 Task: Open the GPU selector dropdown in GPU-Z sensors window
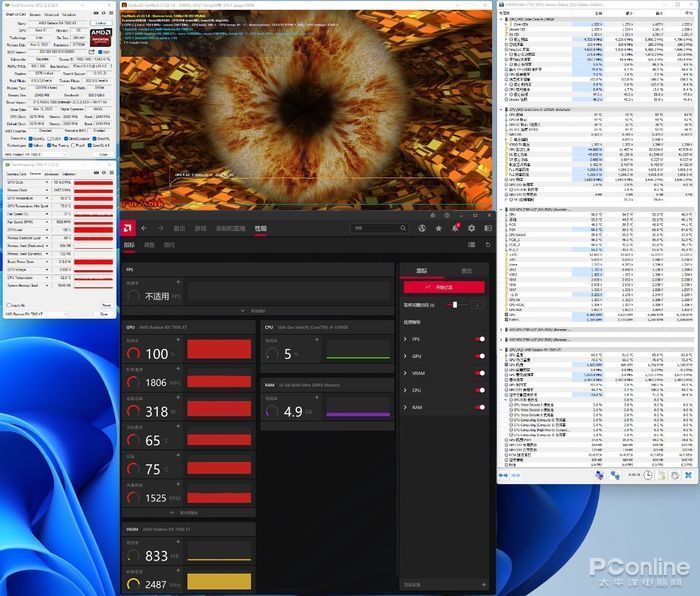point(36,314)
